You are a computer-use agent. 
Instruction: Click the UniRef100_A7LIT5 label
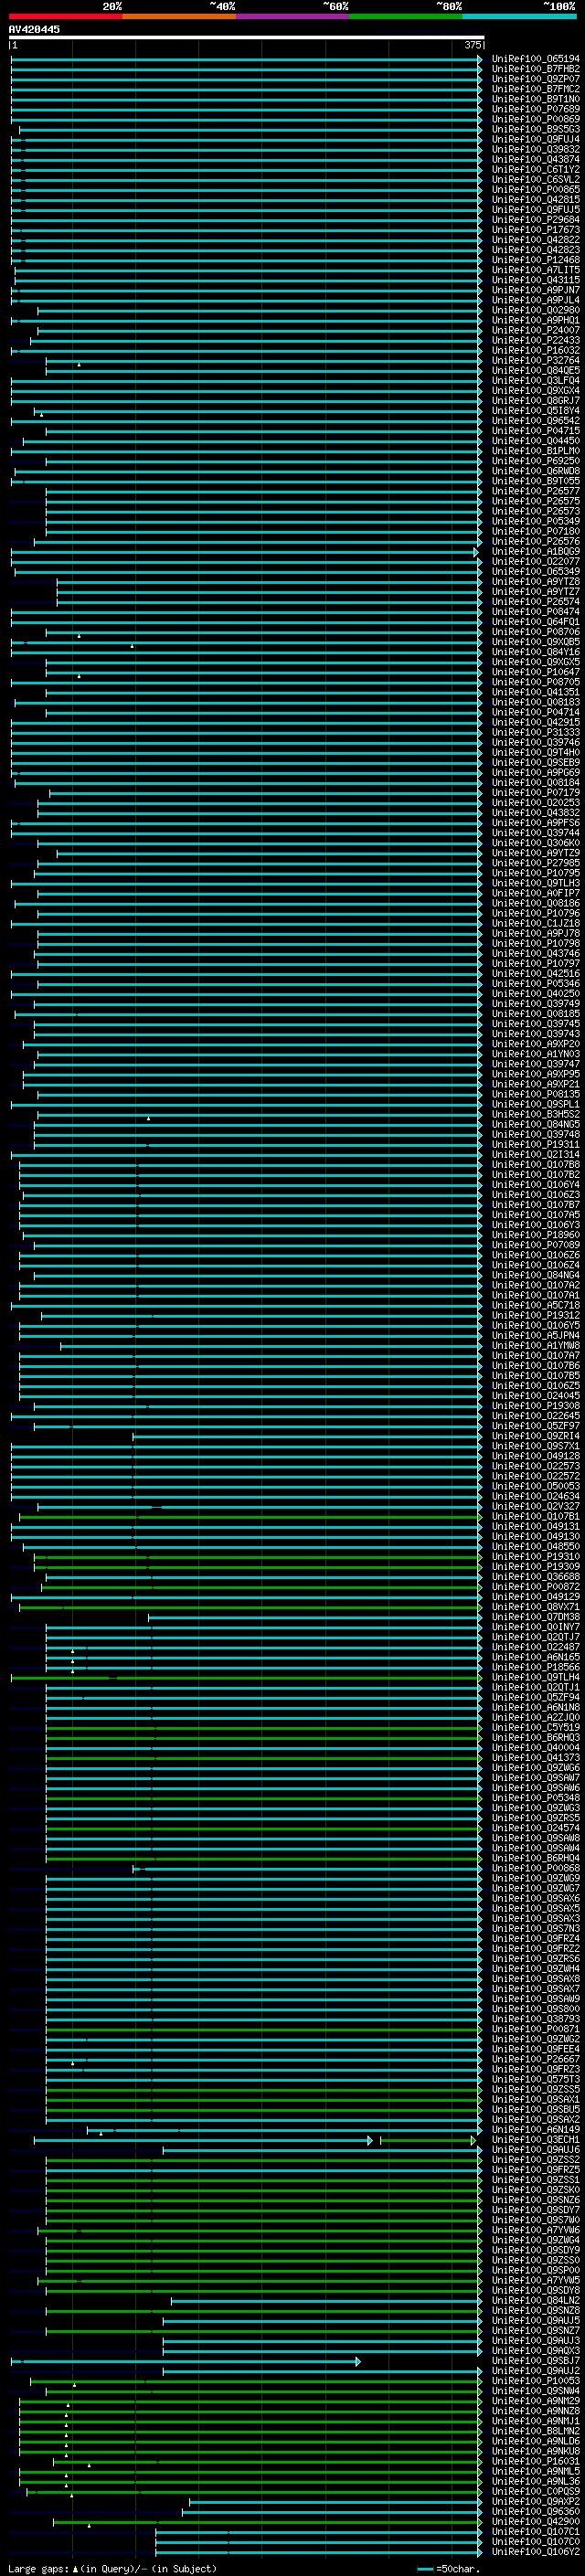click(535, 270)
